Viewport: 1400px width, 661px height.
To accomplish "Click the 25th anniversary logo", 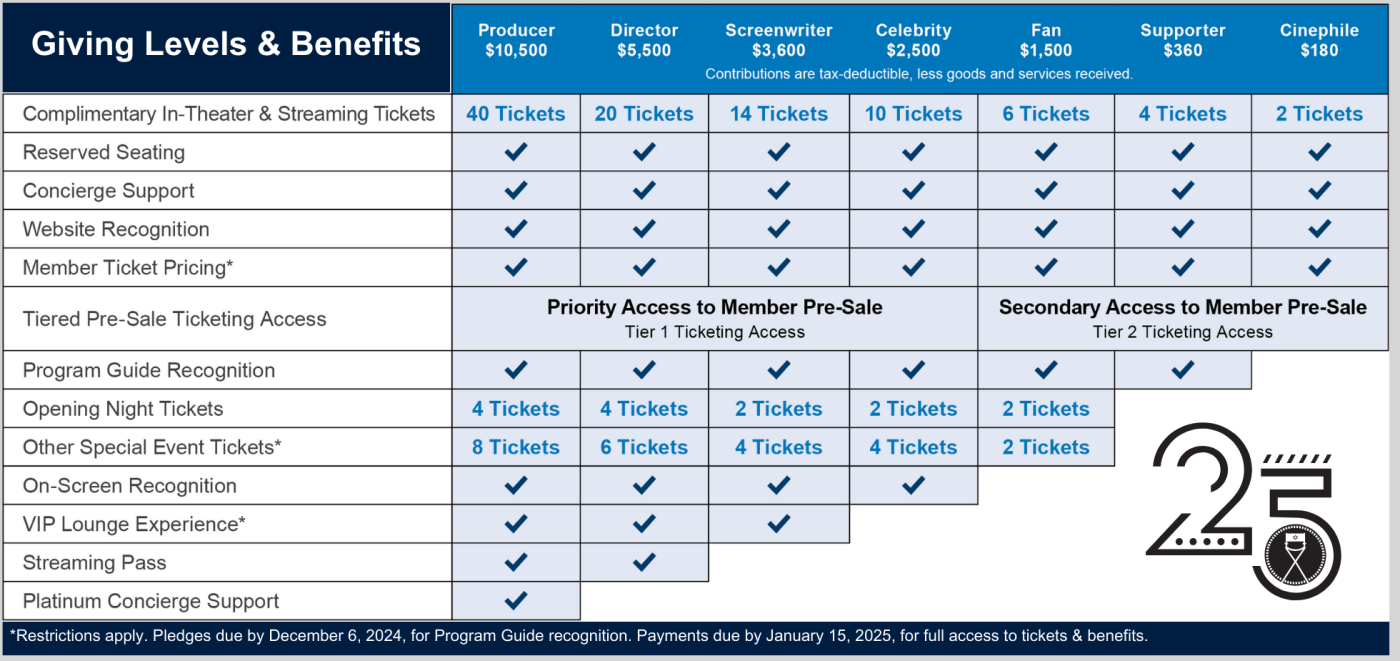I will coord(1243,511).
